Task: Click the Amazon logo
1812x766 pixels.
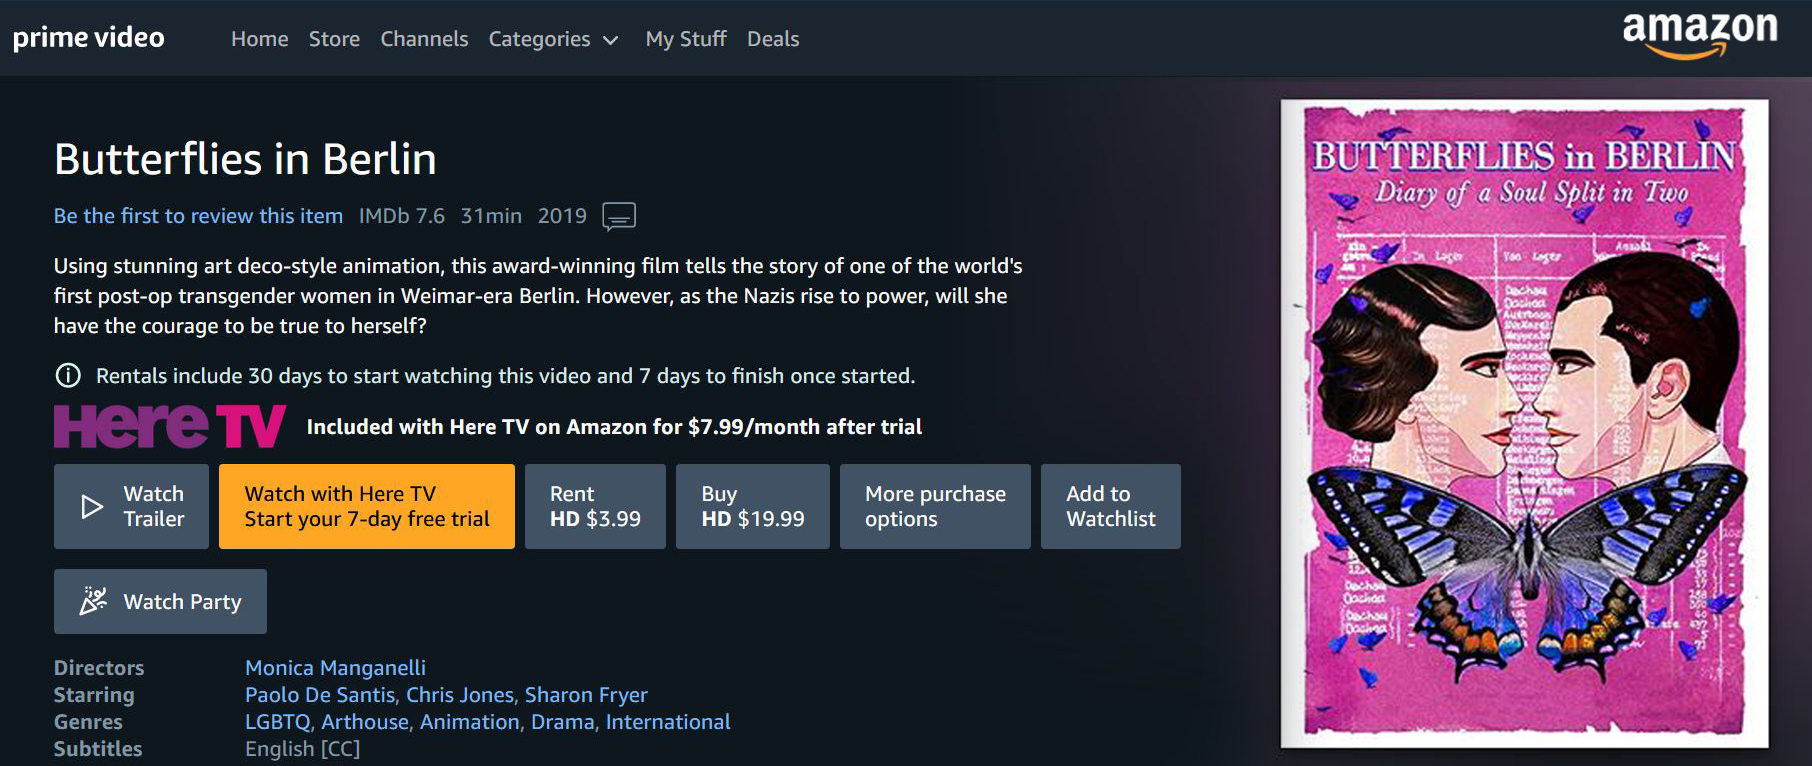Action: click(1699, 33)
